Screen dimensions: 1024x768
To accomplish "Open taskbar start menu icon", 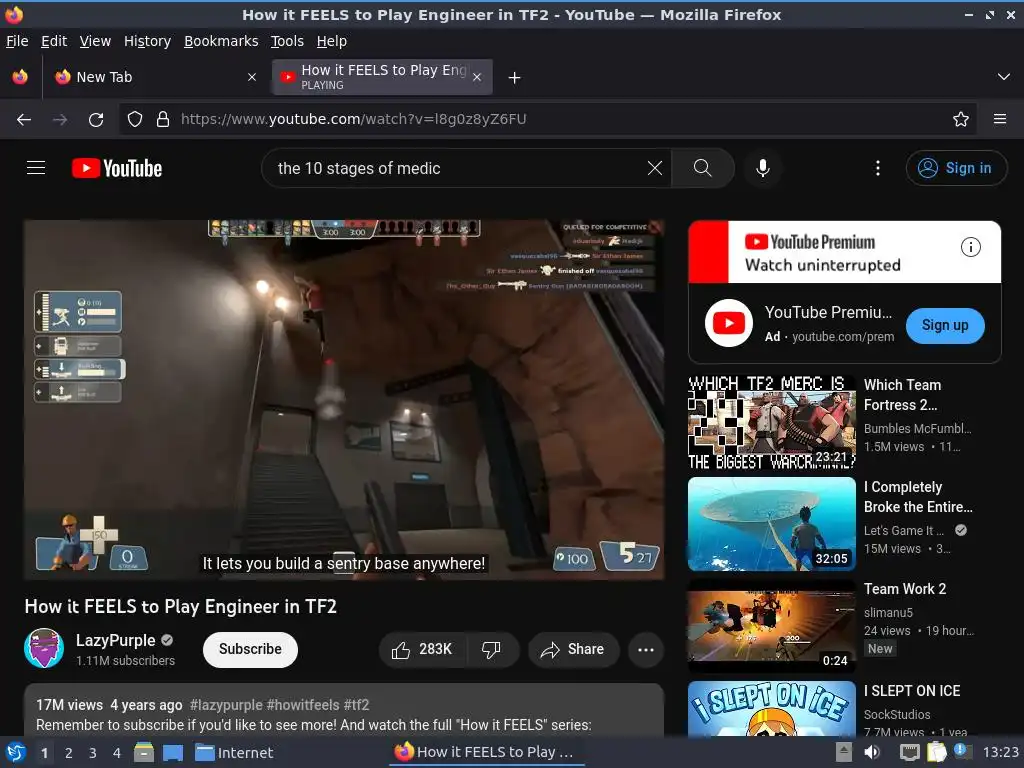I will (x=16, y=752).
